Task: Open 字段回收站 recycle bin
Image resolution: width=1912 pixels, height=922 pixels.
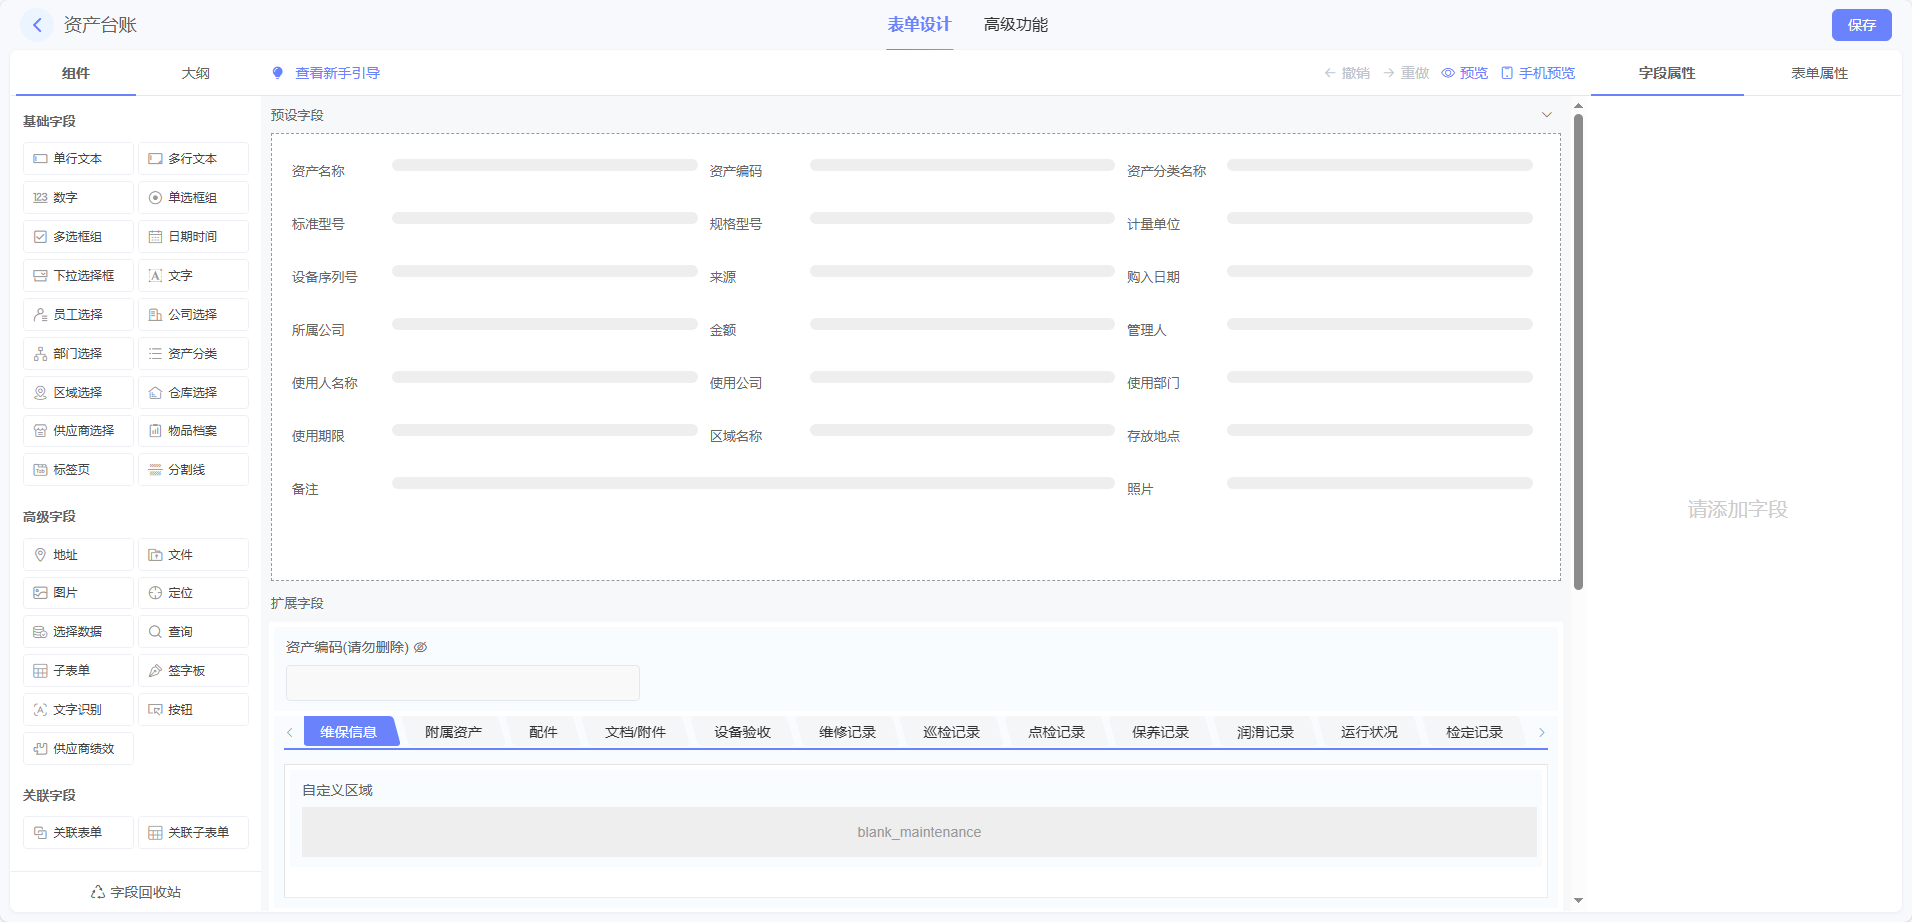Action: pos(136,892)
